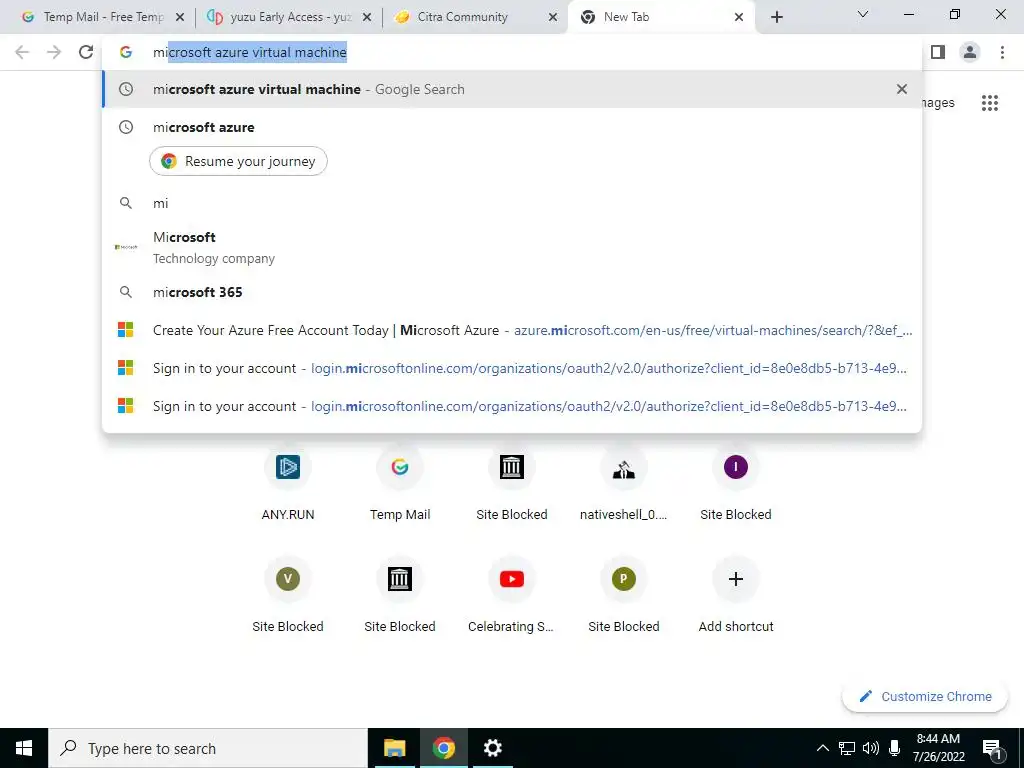This screenshot has width=1024, height=768.
Task: Open the 'V' Site Blocked shortcut
Action: coord(288,594)
